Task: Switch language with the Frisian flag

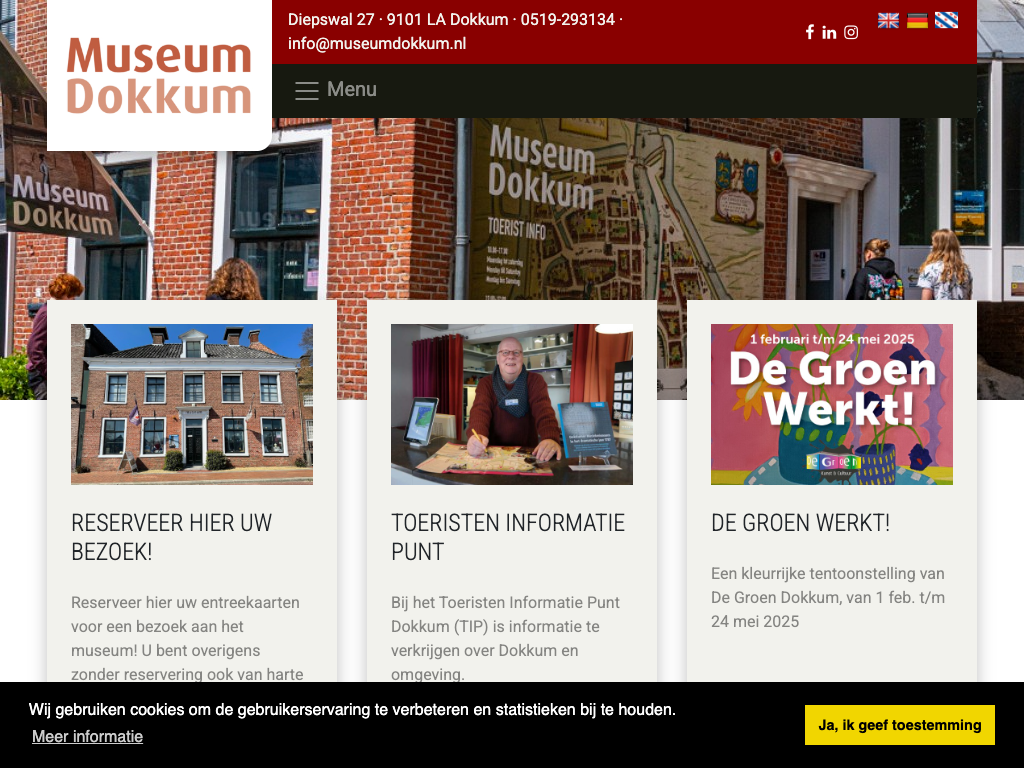Action: [947, 20]
